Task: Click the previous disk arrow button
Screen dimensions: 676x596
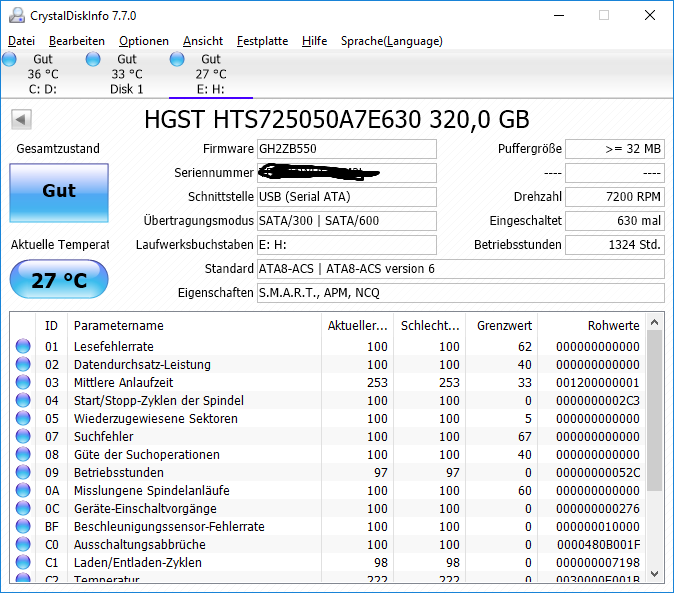Action: [21, 119]
